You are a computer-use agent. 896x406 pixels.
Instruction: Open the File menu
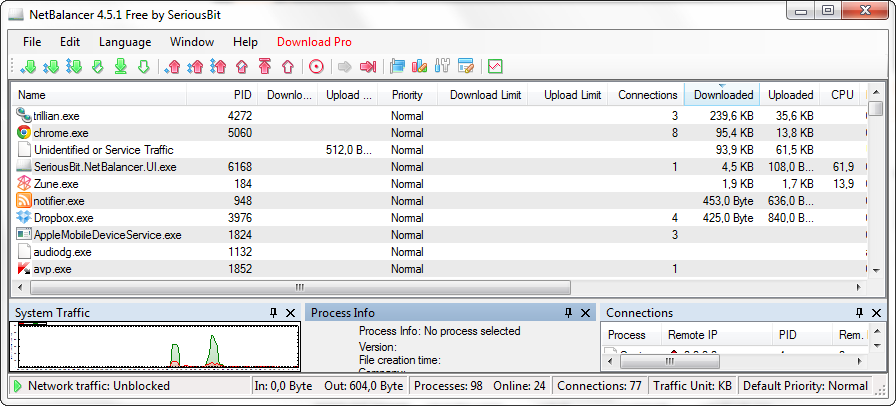[32, 42]
